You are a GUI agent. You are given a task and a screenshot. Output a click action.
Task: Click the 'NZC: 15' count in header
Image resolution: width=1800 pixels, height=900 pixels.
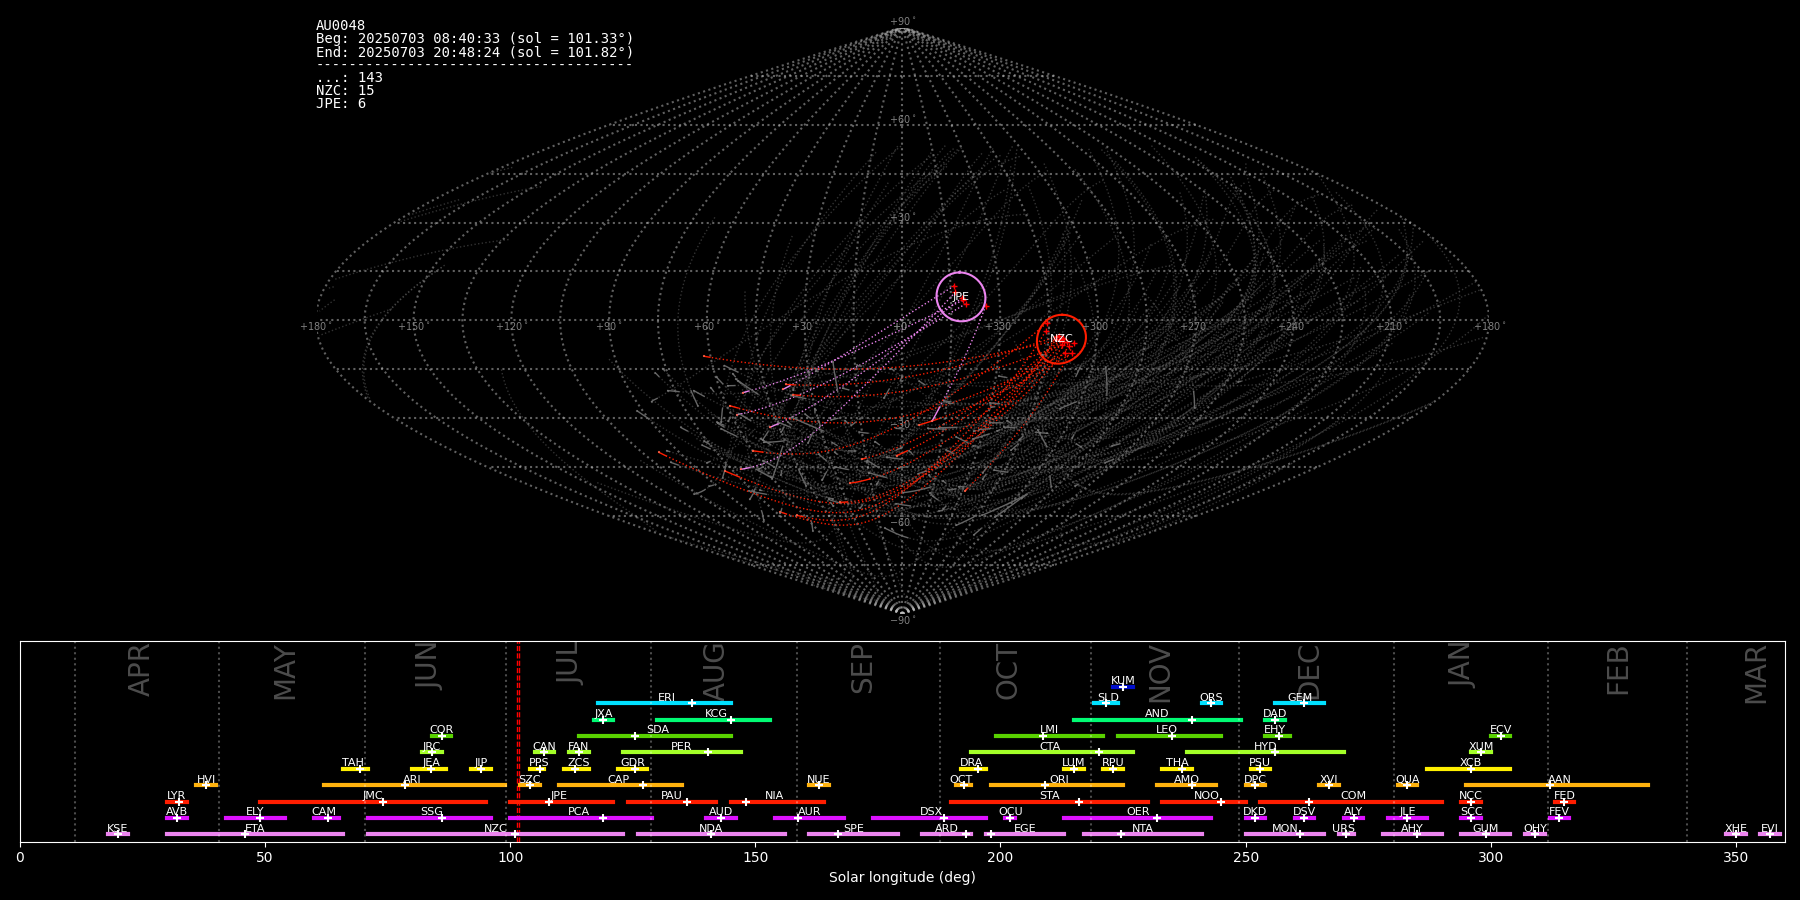tap(345, 91)
